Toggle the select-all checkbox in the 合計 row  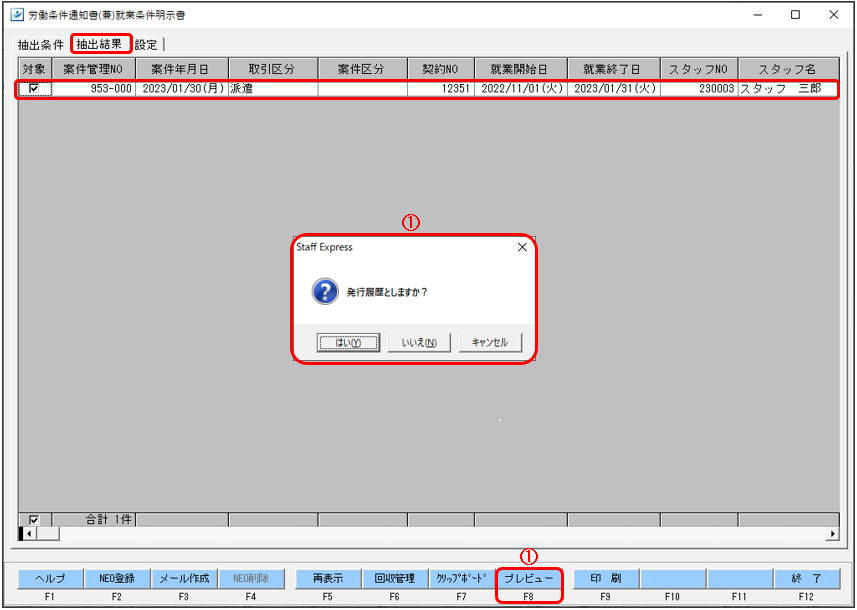click(34, 520)
